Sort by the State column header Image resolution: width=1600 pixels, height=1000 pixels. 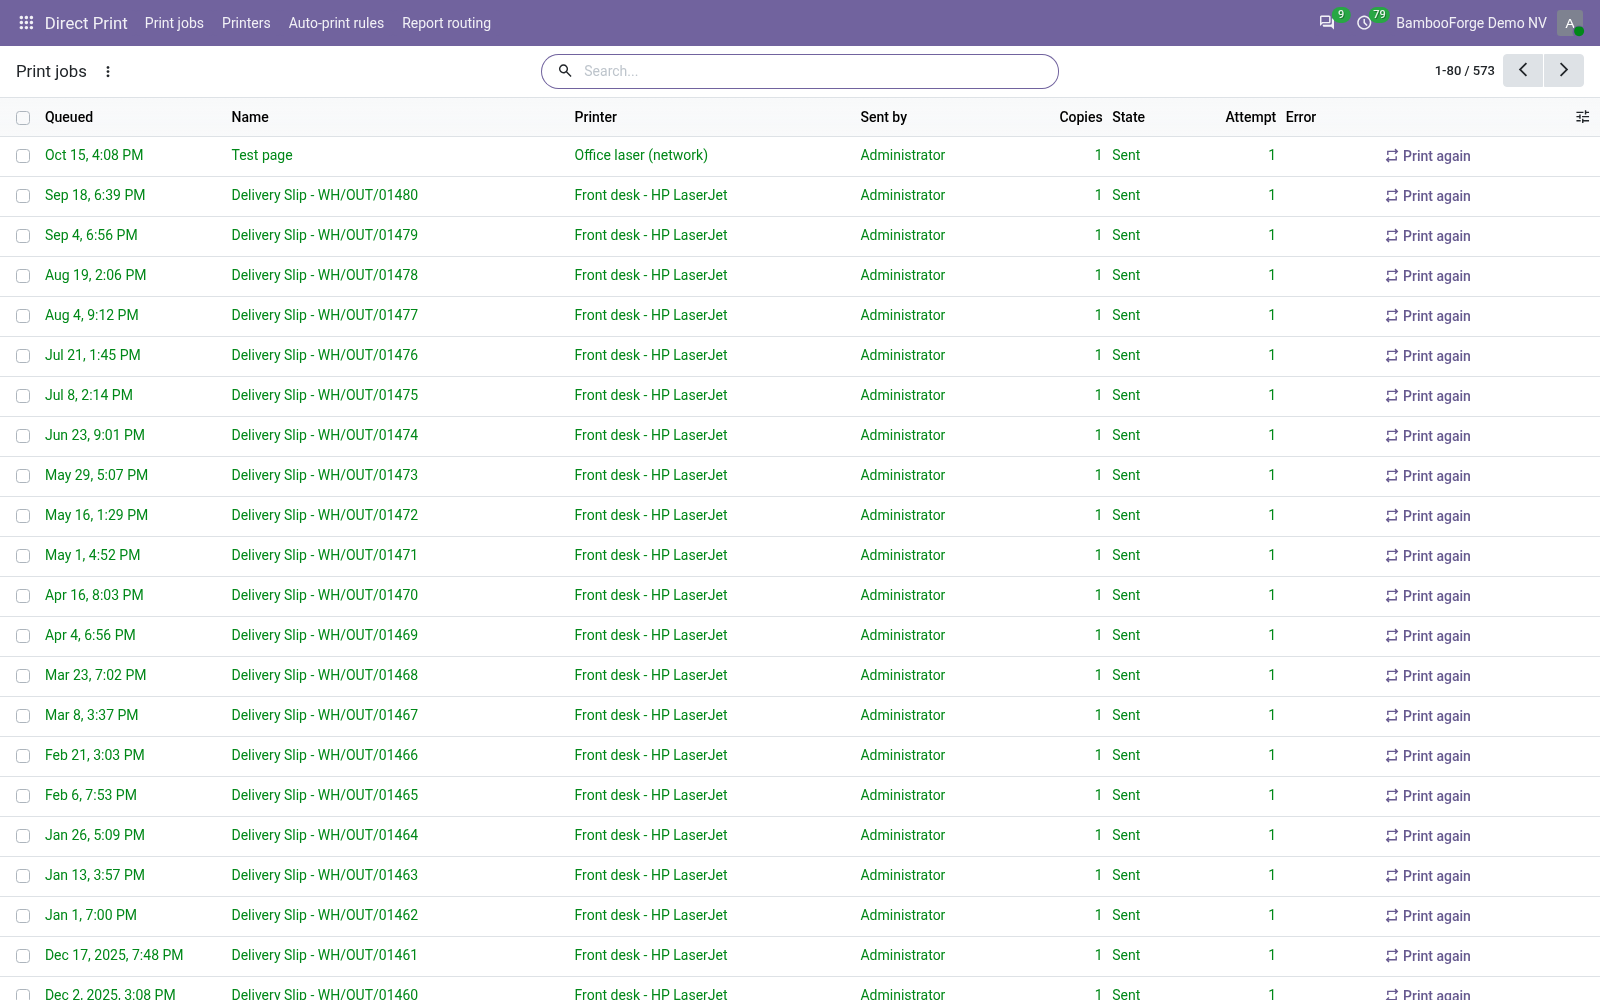pyautogui.click(x=1128, y=117)
